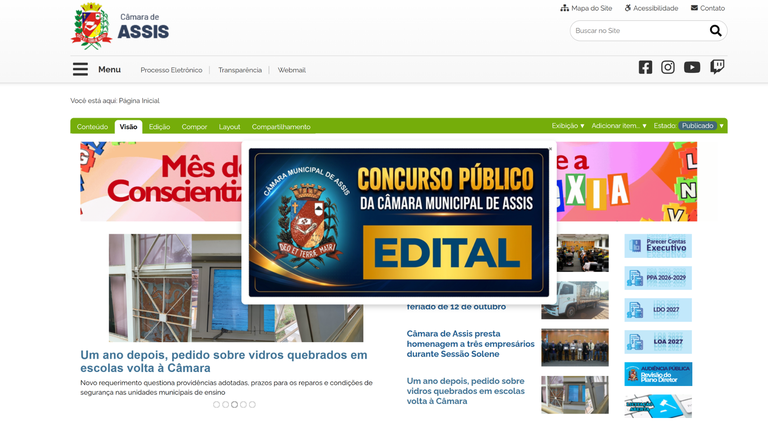Expand the Adicionar item dropdown

[x=619, y=126]
